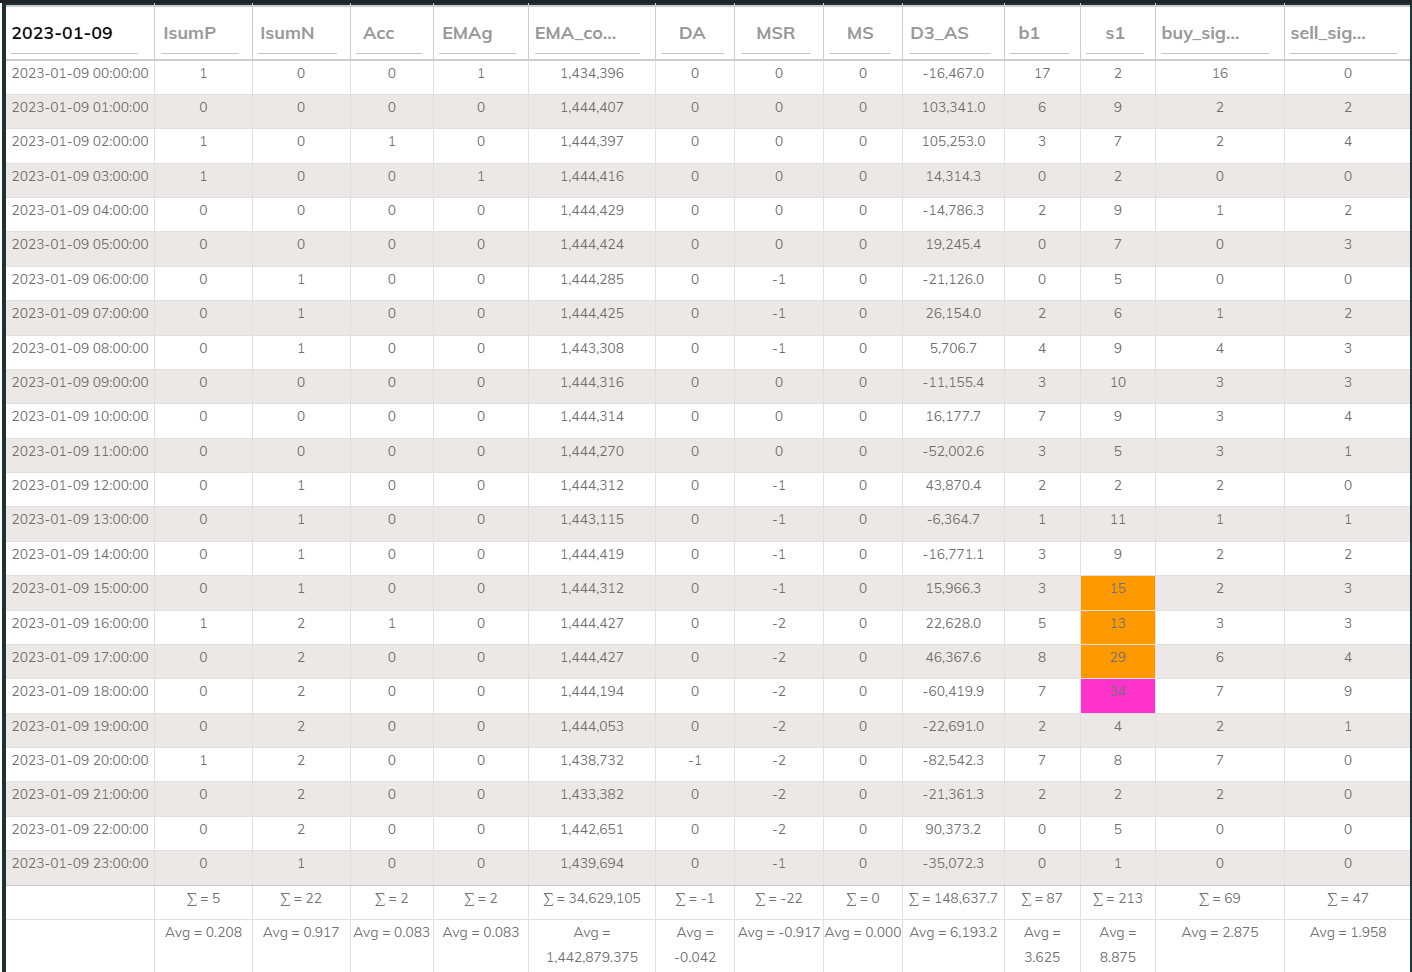
Task: Click the buy_sig... column header
Action: [1200, 33]
